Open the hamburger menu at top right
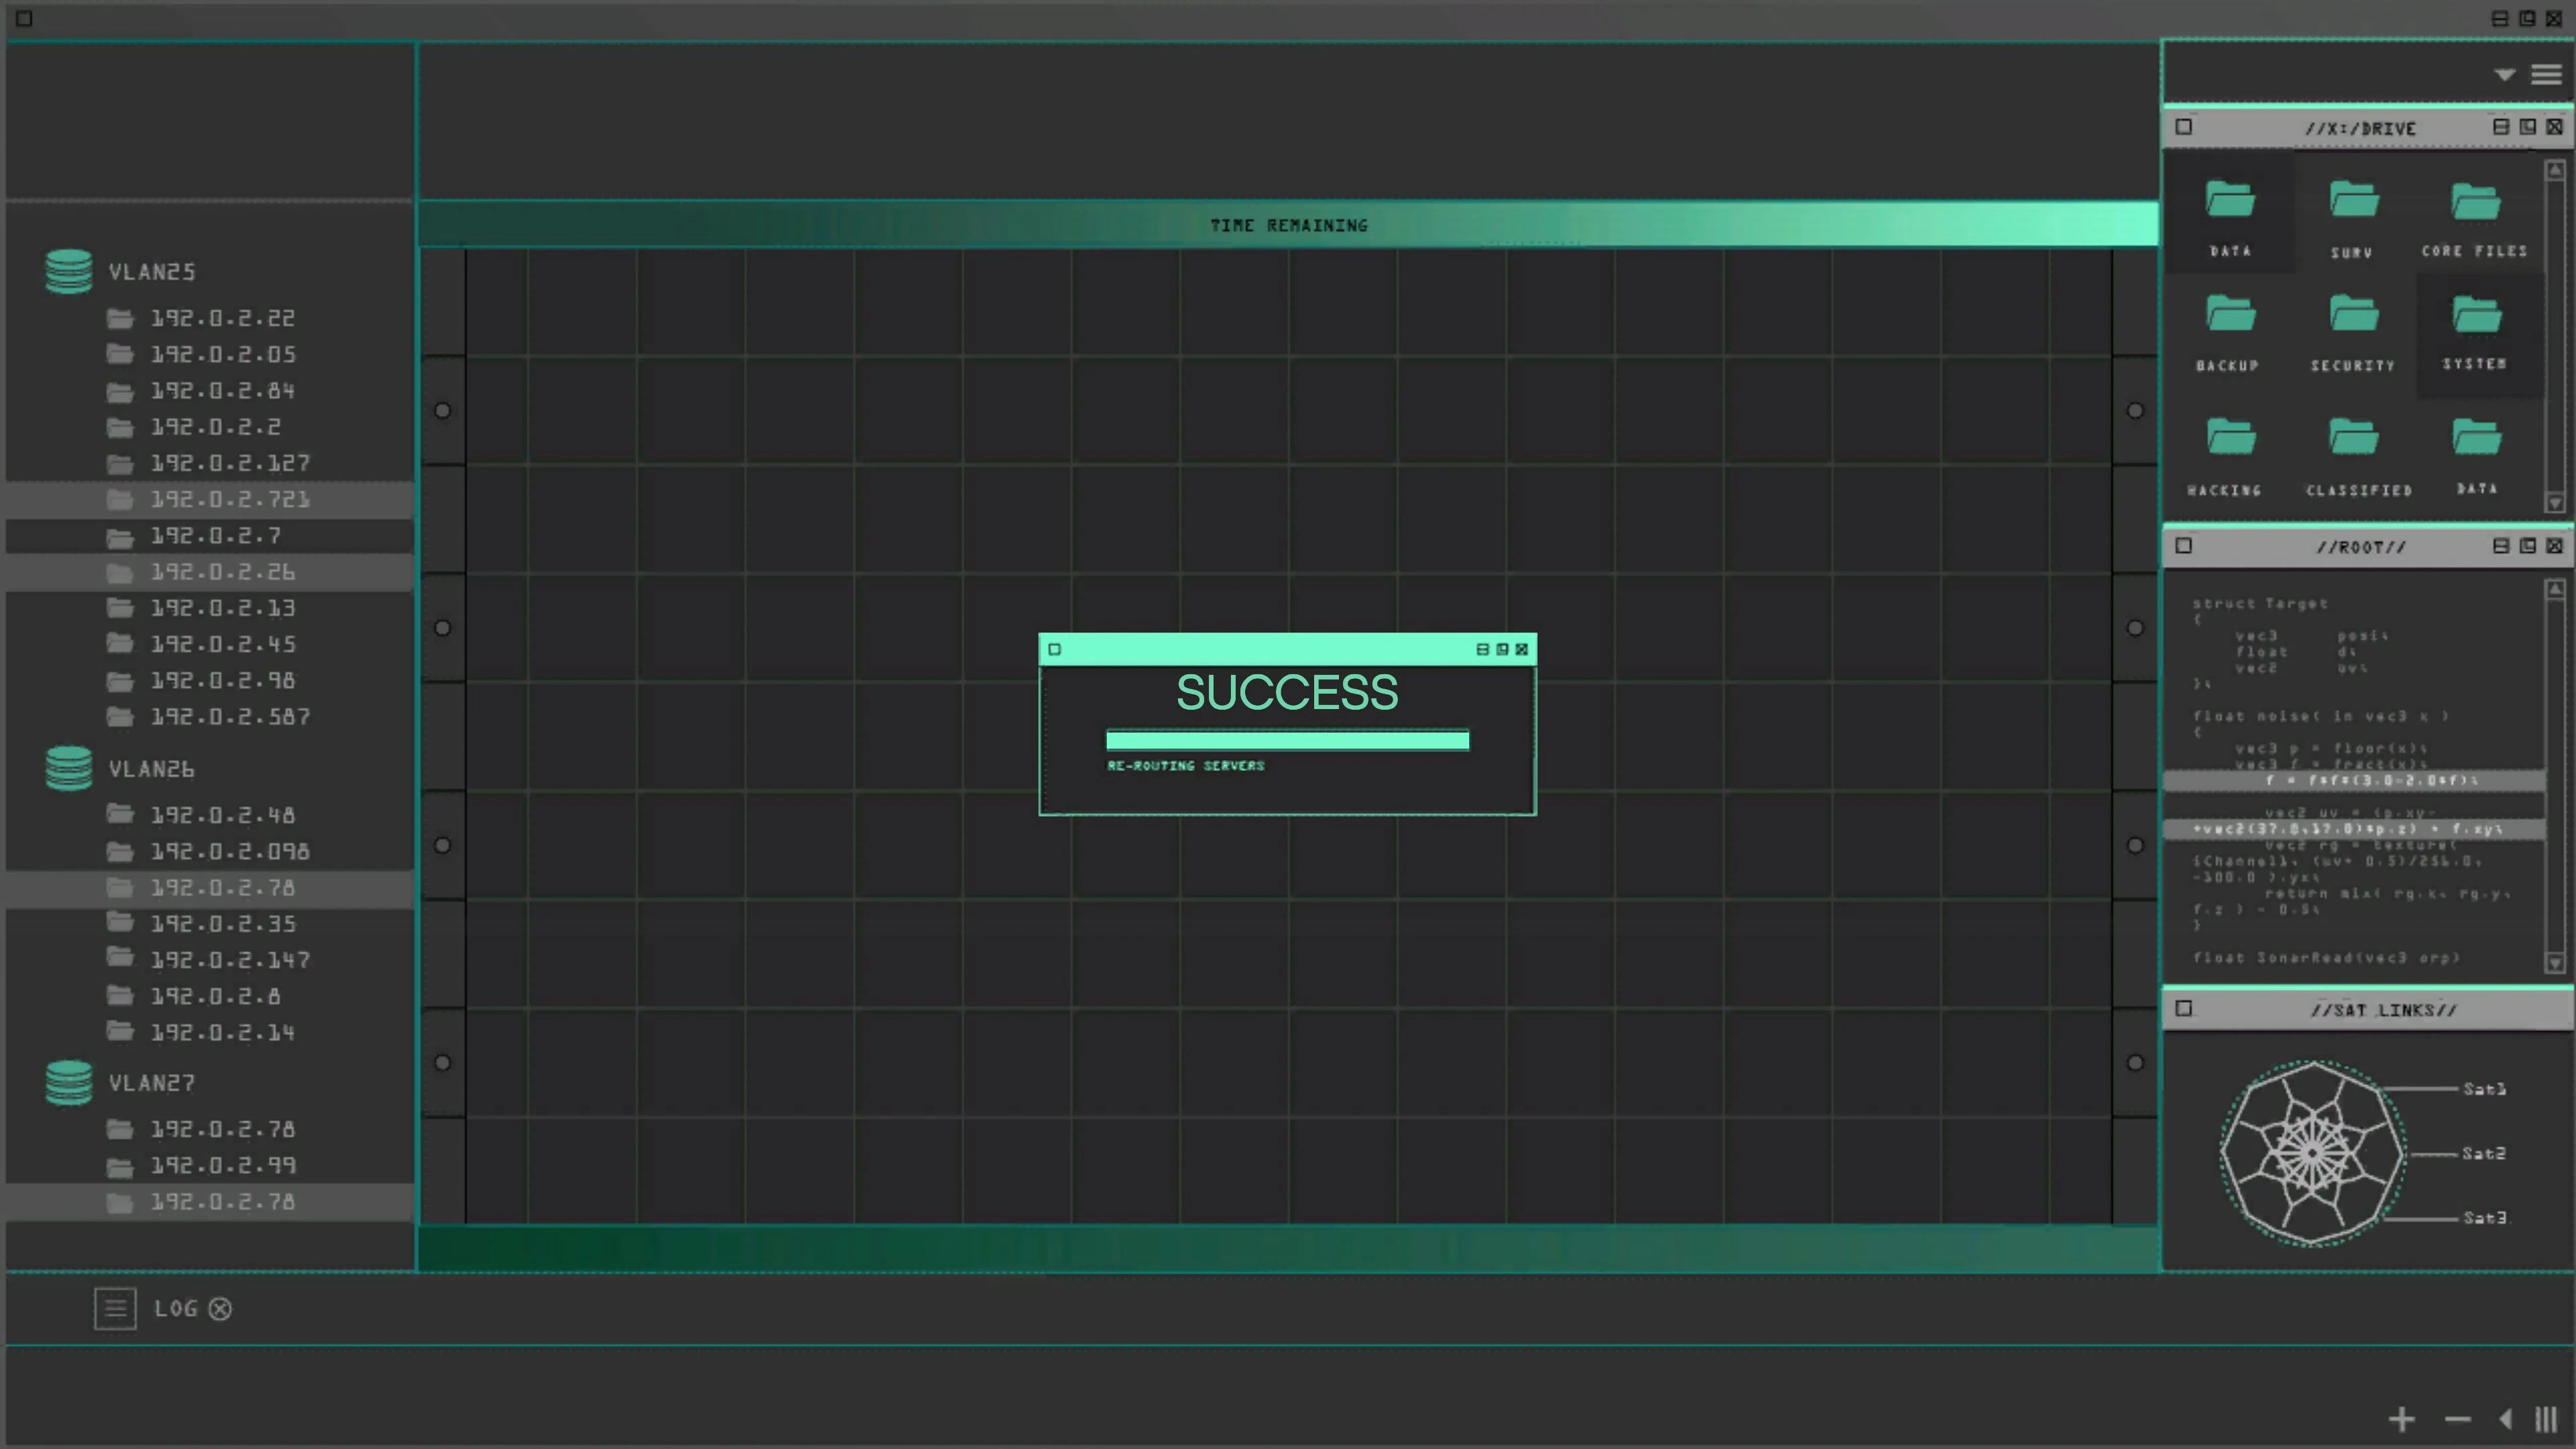This screenshot has width=2576, height=1449. [2546, 75]
